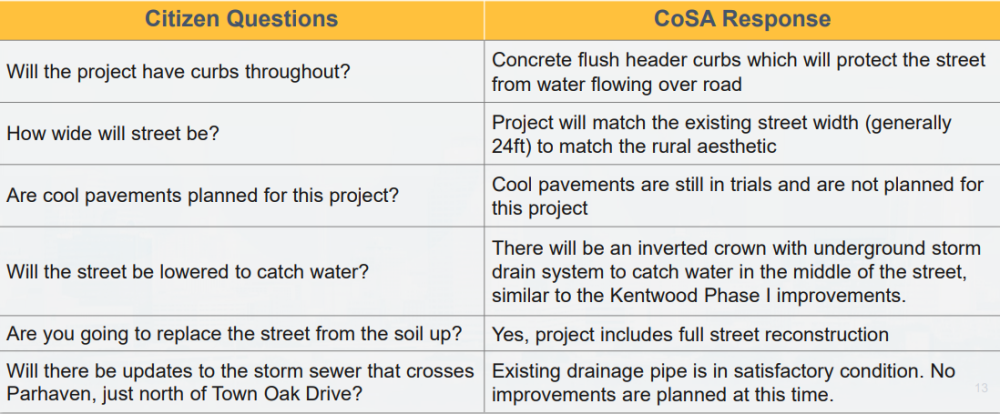Click the 'How wide will street be?' question

pos(113,134)
